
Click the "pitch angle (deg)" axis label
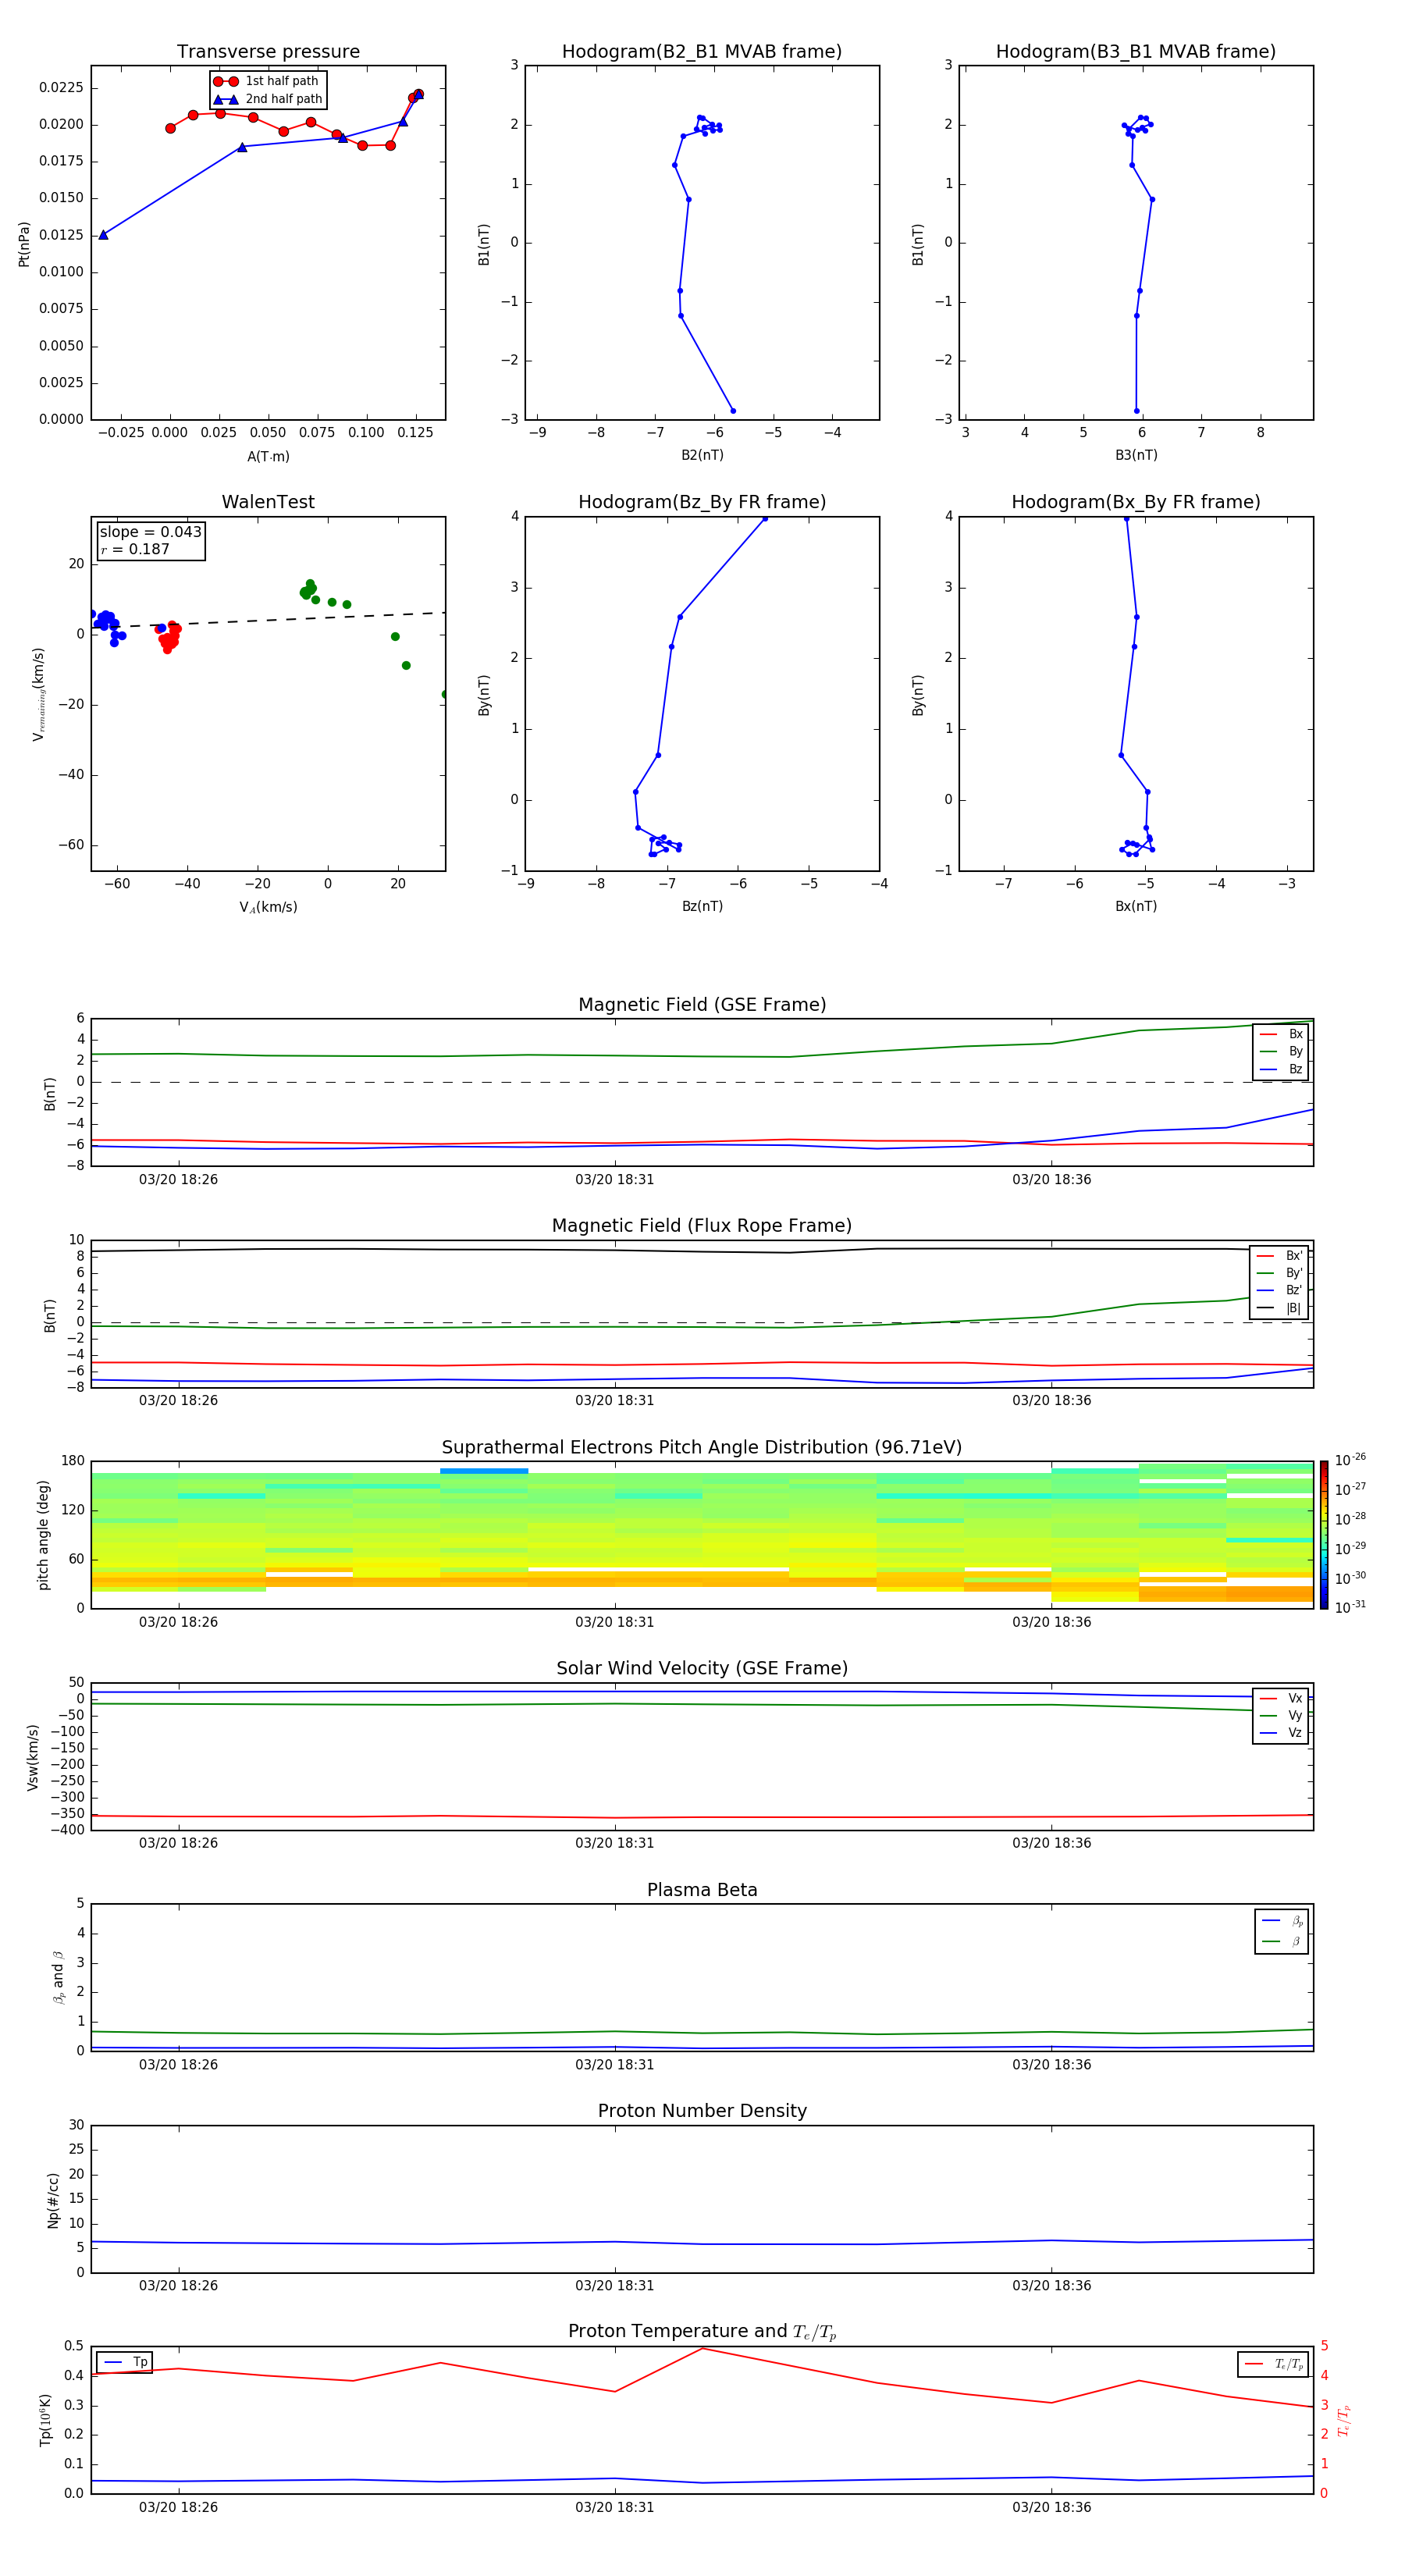(x=43, y=1535)
